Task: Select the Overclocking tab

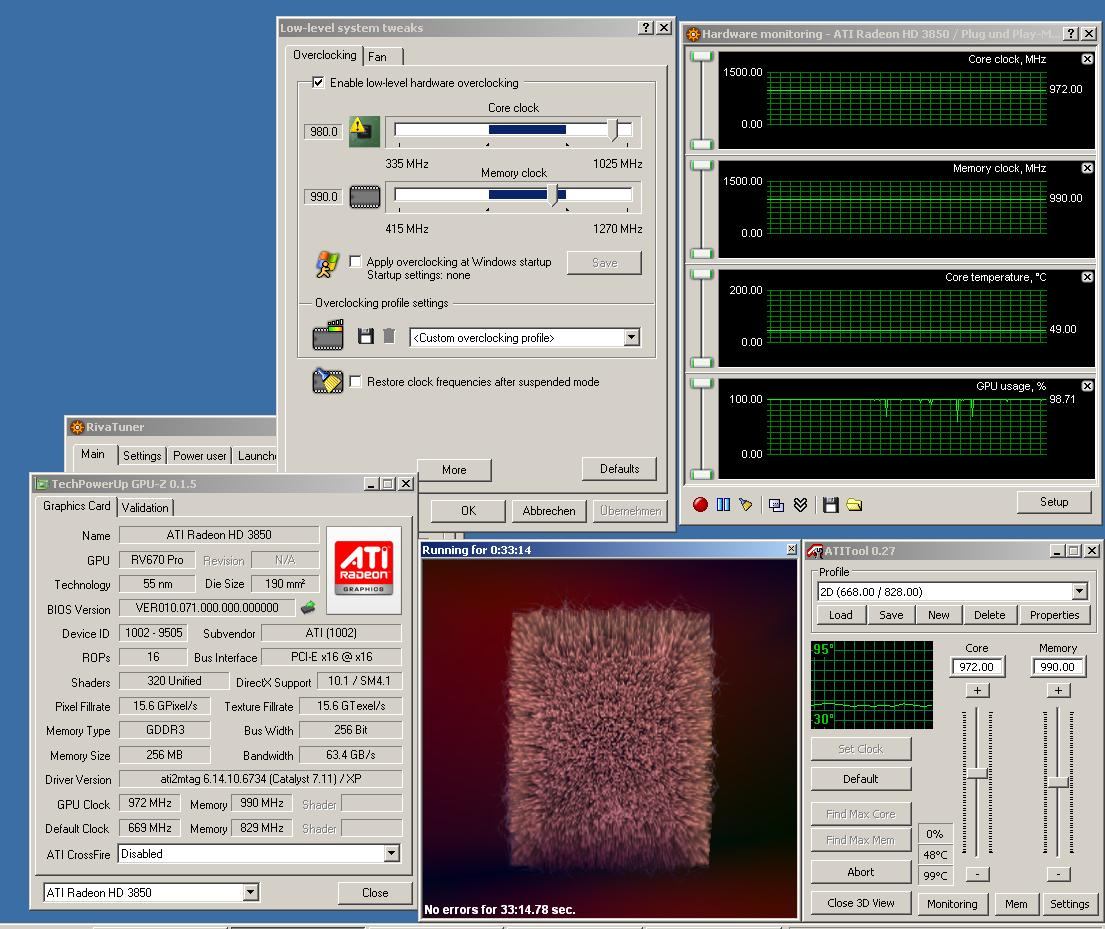Action: coord(324,54)
